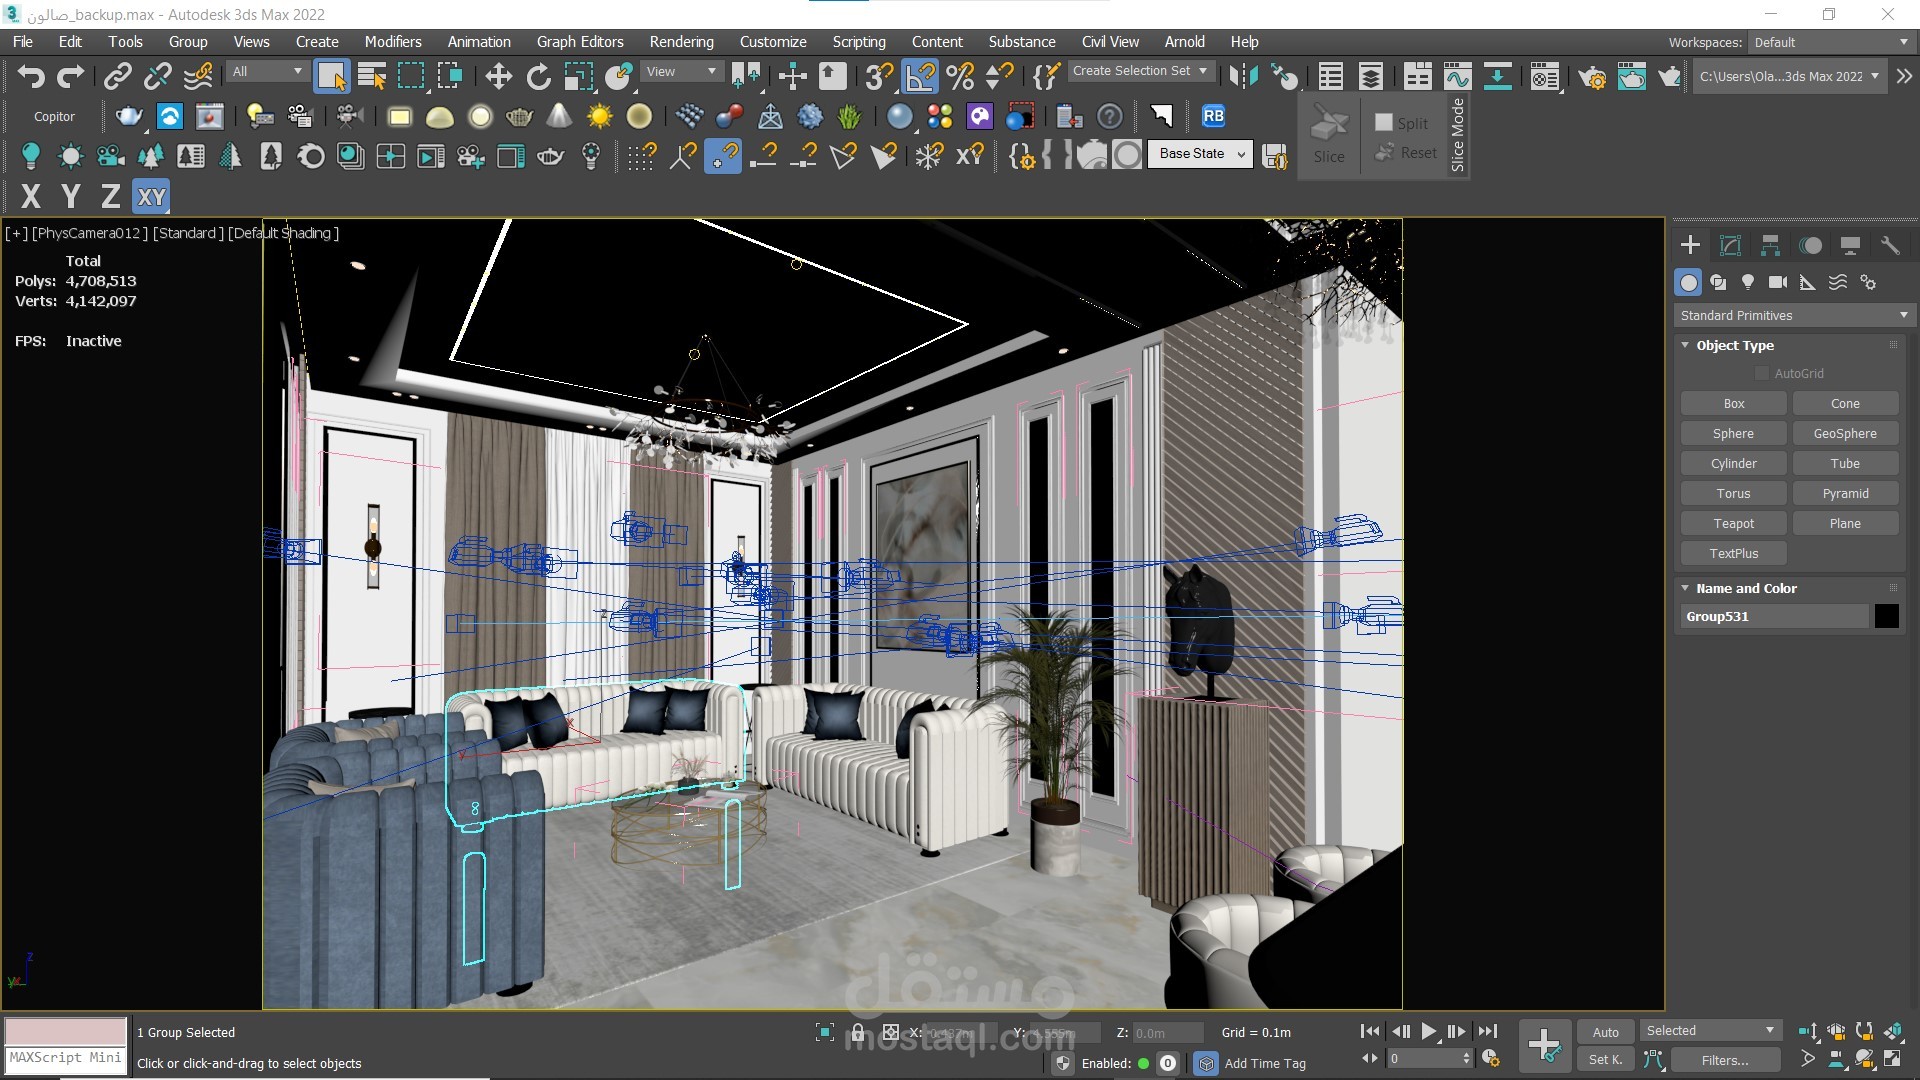Open the Modify panel tab icon
The height and width of the screenshot is (1080, 1920).
(x=1730, y=246)
